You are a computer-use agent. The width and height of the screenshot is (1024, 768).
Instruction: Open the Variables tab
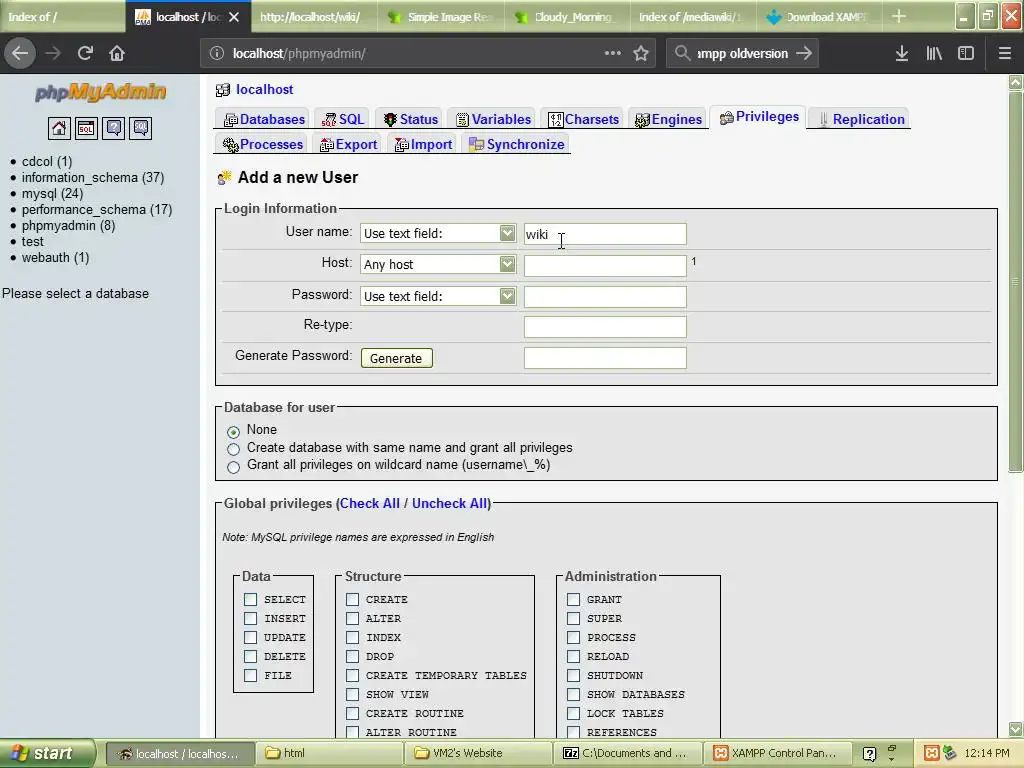coord(493,119)
